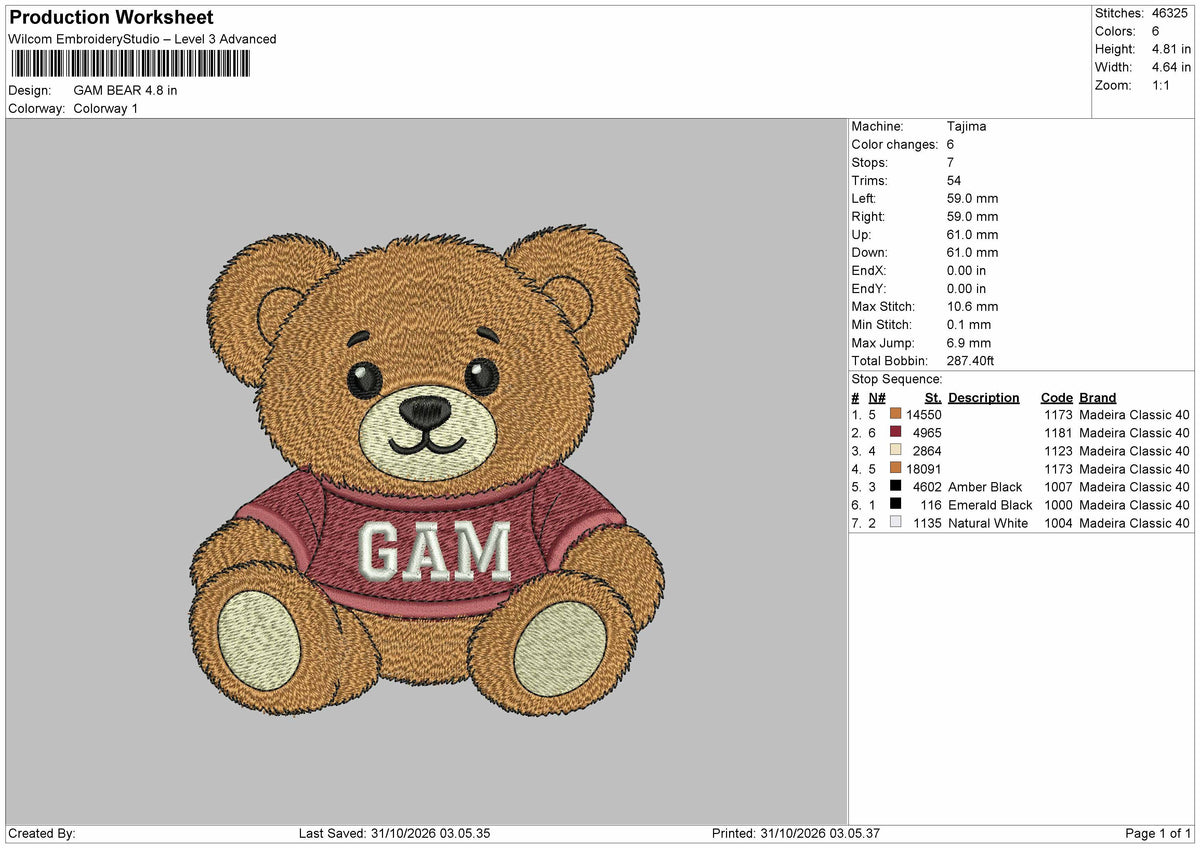Click the 'Up:' label
1200x848 pixels.
coord(861,234)
